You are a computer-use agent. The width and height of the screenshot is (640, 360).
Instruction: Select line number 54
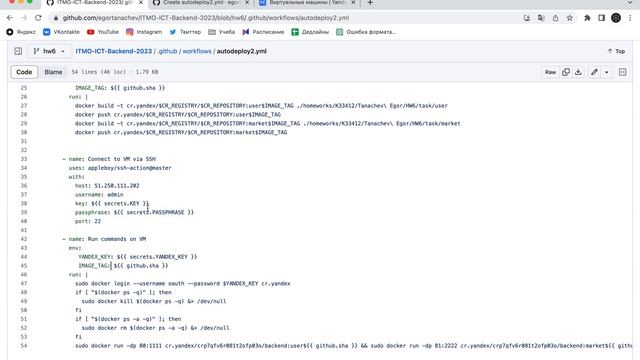point(24,346)
